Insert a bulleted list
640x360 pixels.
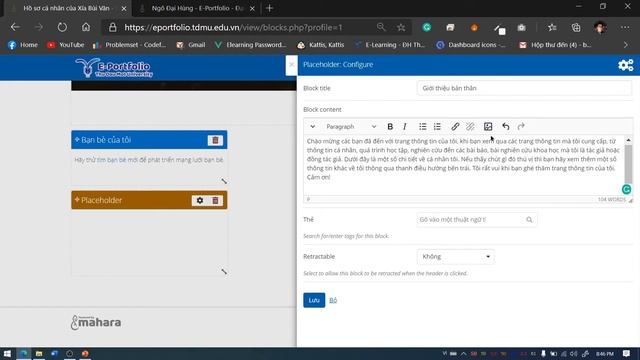click(422, 127)
